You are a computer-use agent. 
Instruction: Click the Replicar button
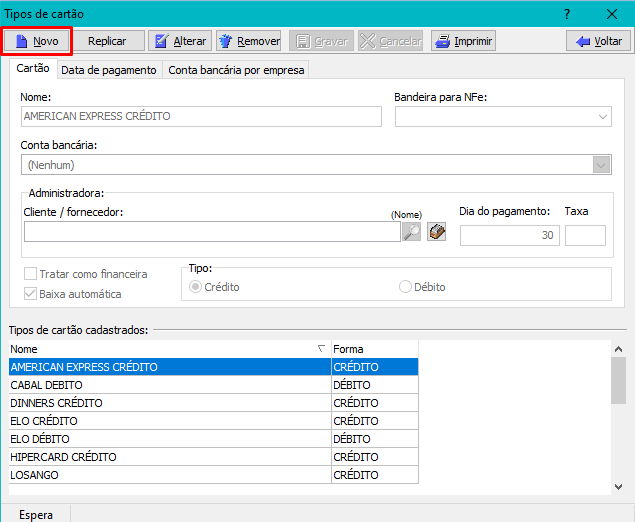pyautogui.click(x=107, y=41)
